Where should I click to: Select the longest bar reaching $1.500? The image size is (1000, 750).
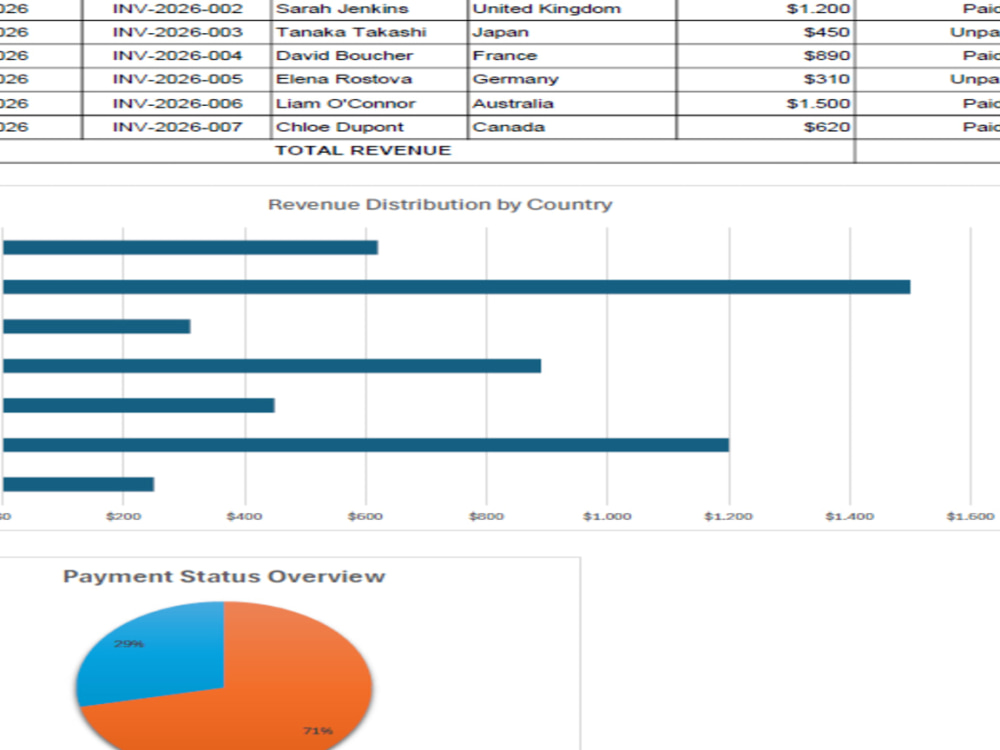[457, 287]
